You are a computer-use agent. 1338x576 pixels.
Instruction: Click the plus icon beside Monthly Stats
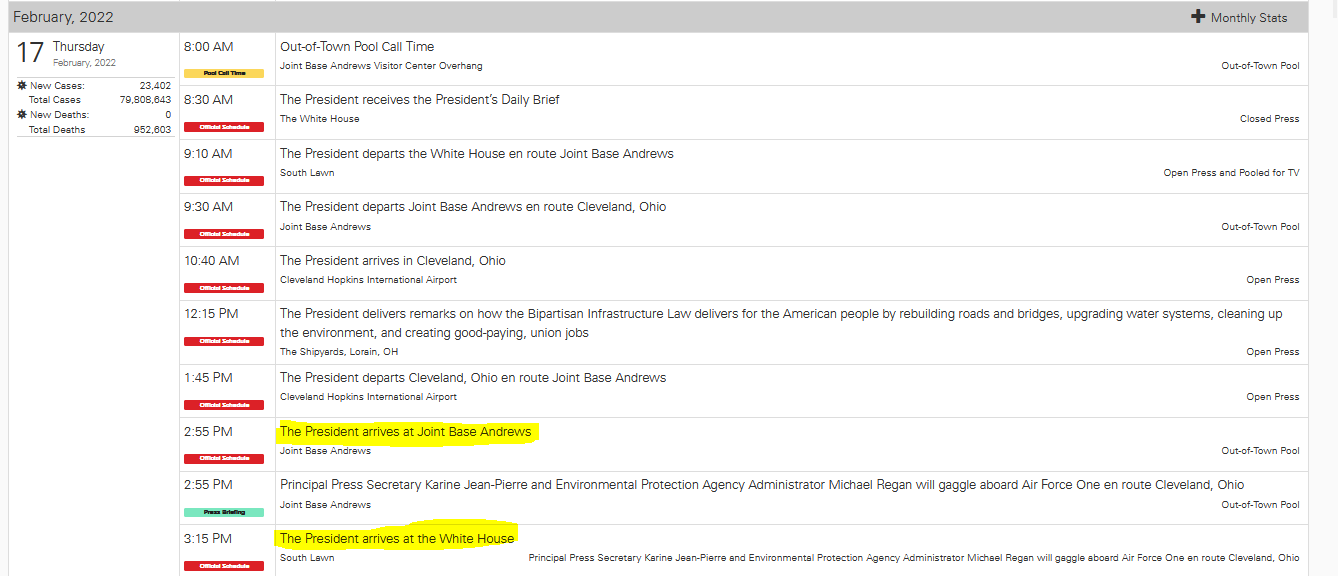(1198, 17)
